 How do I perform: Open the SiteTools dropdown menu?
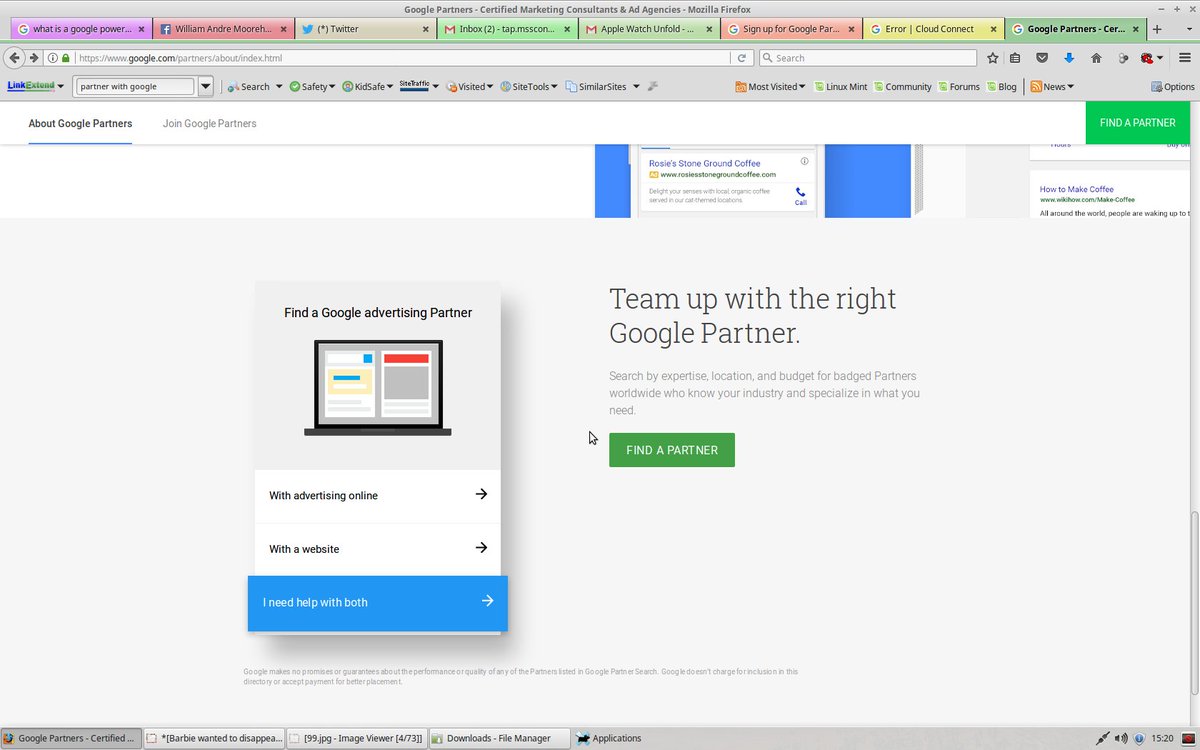click(529, 86)
